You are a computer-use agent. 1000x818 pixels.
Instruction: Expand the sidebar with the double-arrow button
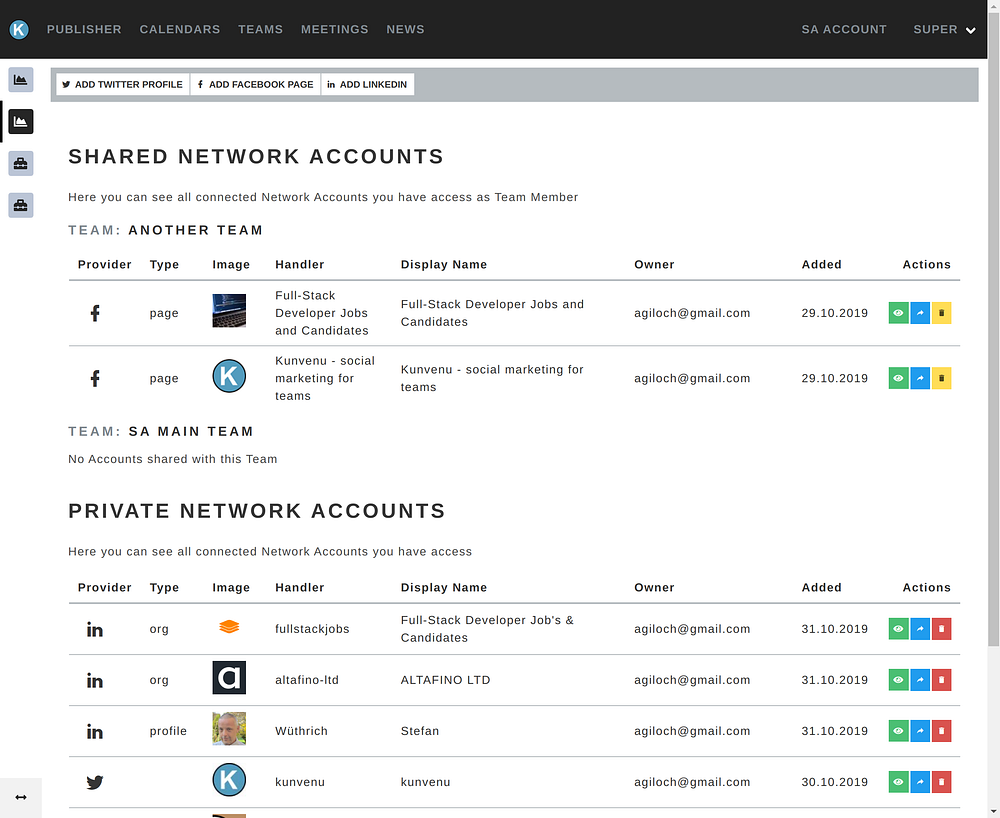pyautogui.click(x=21, y=797)
